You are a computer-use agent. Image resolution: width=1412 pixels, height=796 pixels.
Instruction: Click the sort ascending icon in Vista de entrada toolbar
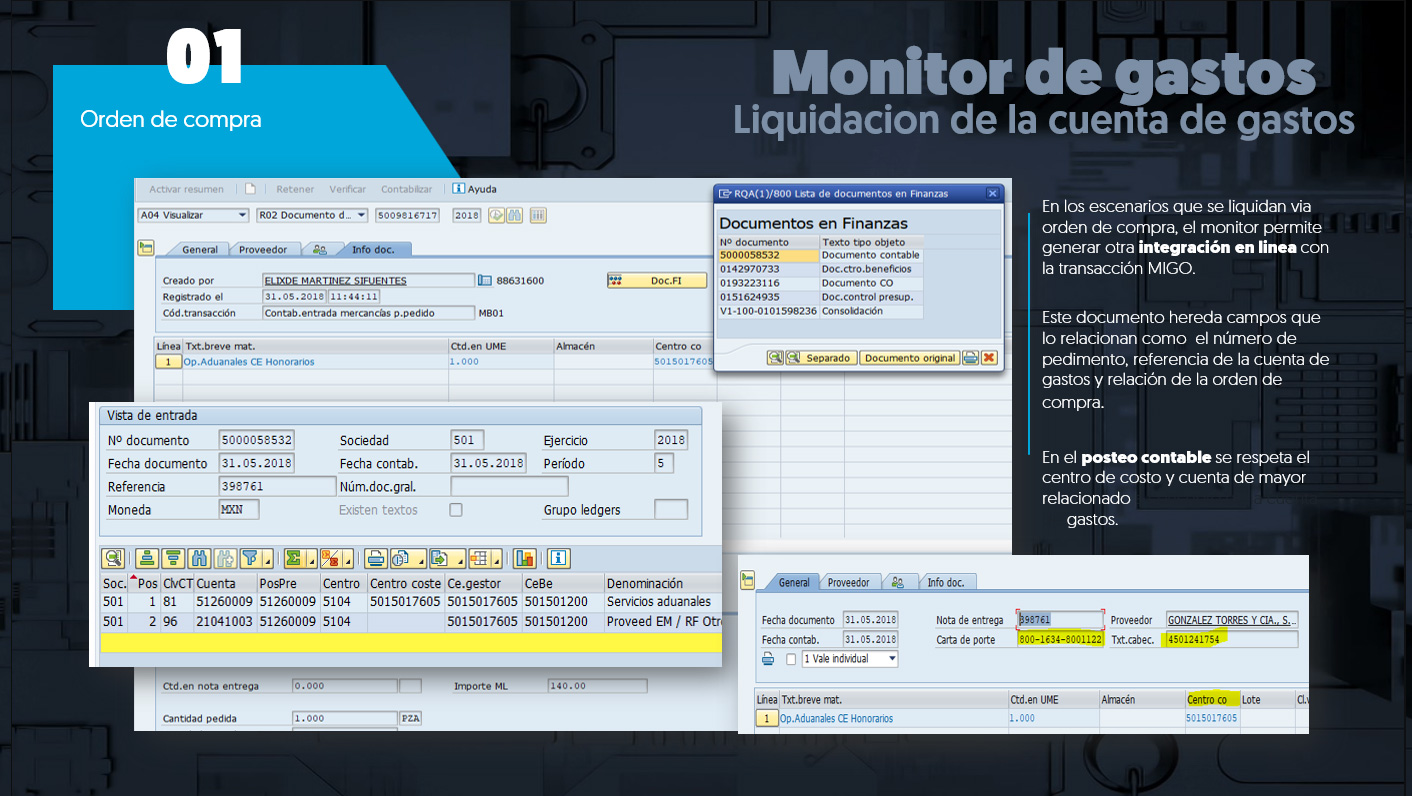[x=148, y=558]
